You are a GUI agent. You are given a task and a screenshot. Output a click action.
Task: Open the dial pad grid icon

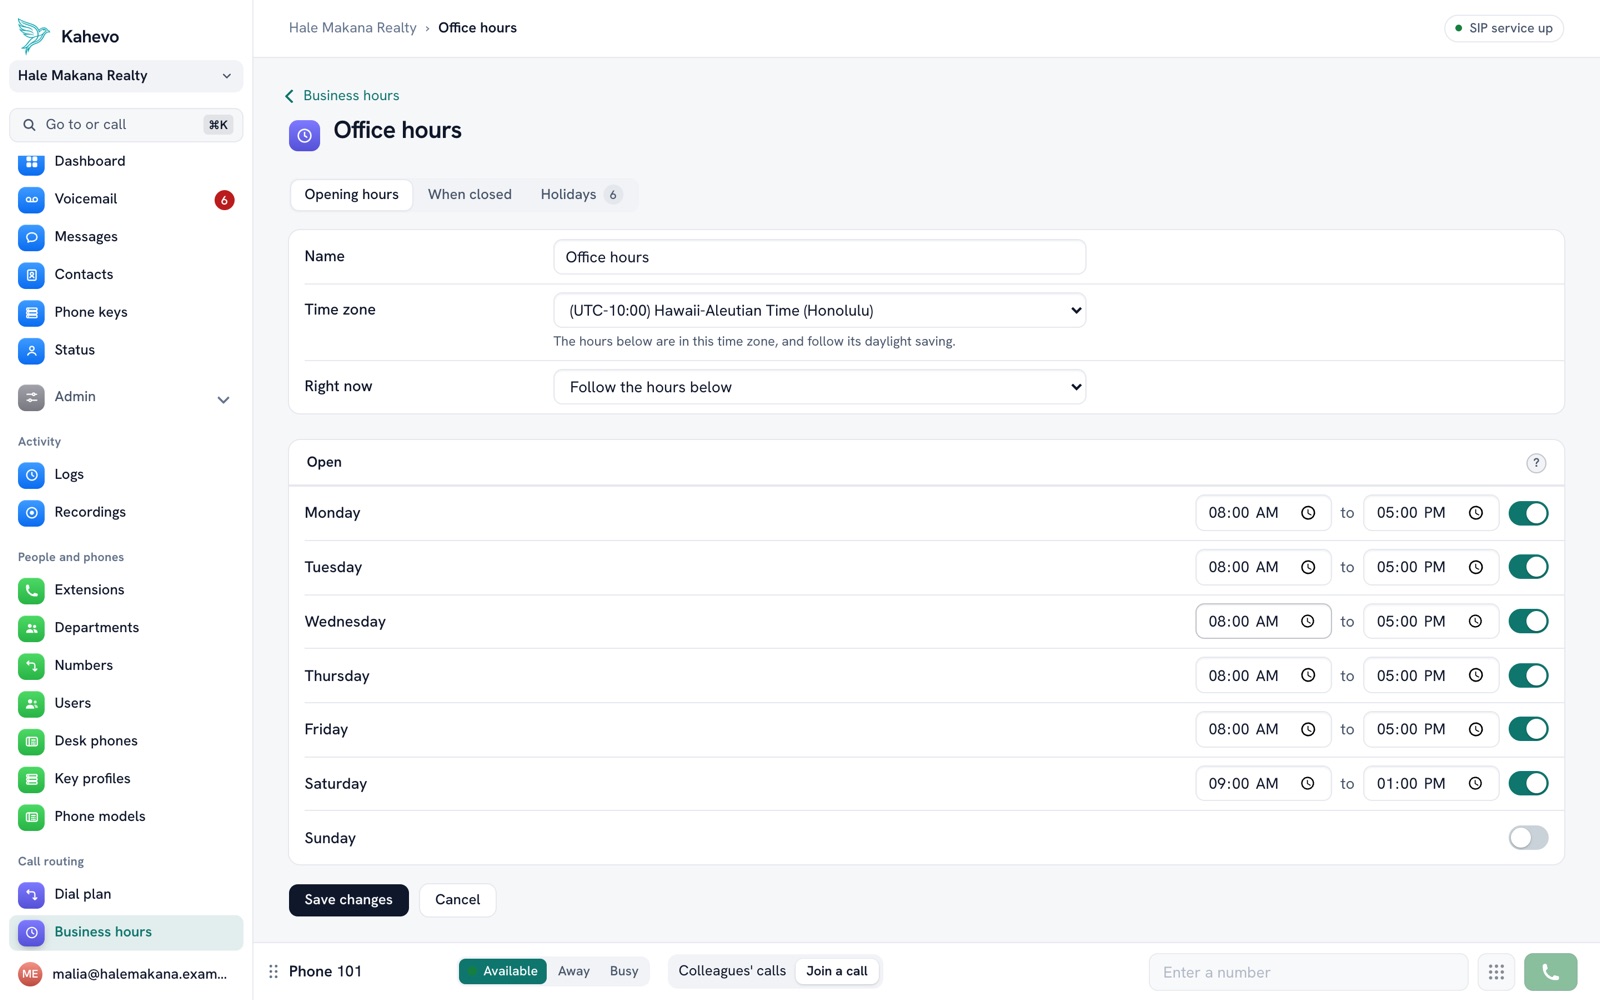(1496, 972)
